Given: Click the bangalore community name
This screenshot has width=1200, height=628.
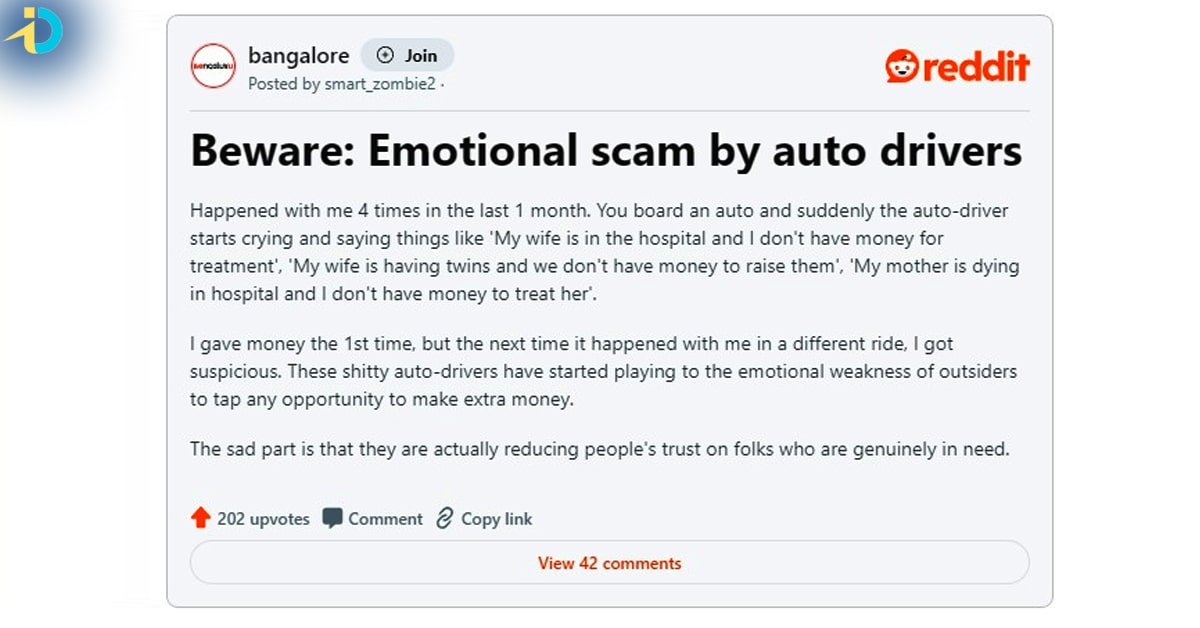Looking at the screenshot, I should coord(298,55).
